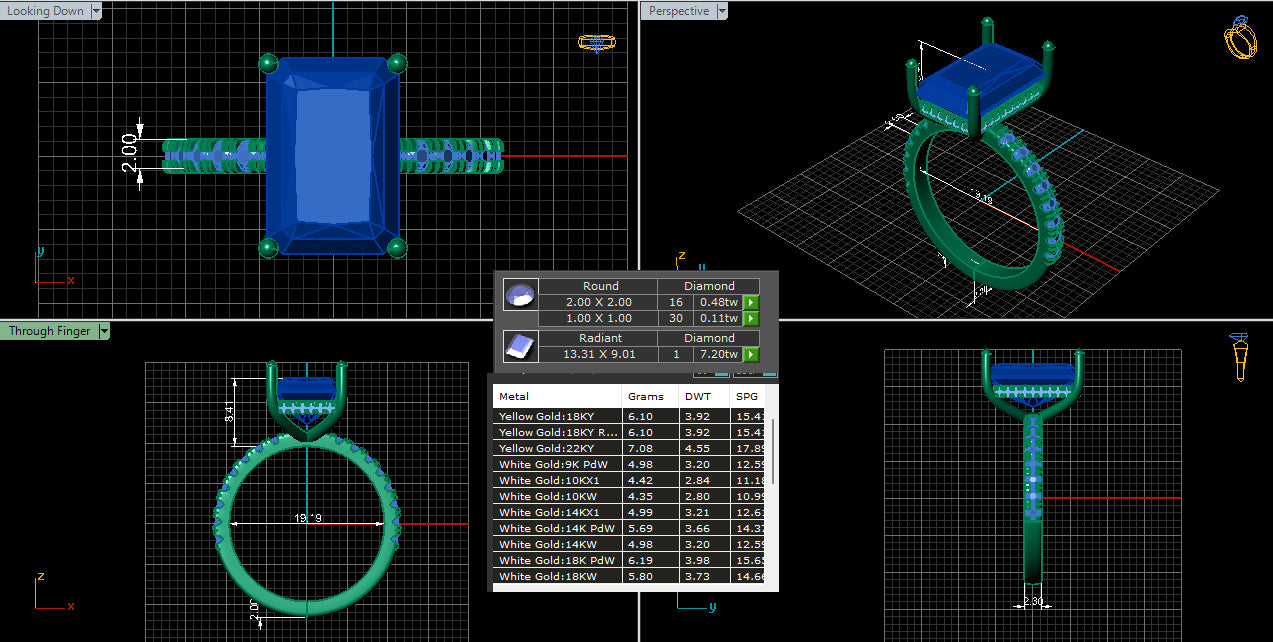Open the Through Finger viewport dropdown arrow

coord(103,331)
